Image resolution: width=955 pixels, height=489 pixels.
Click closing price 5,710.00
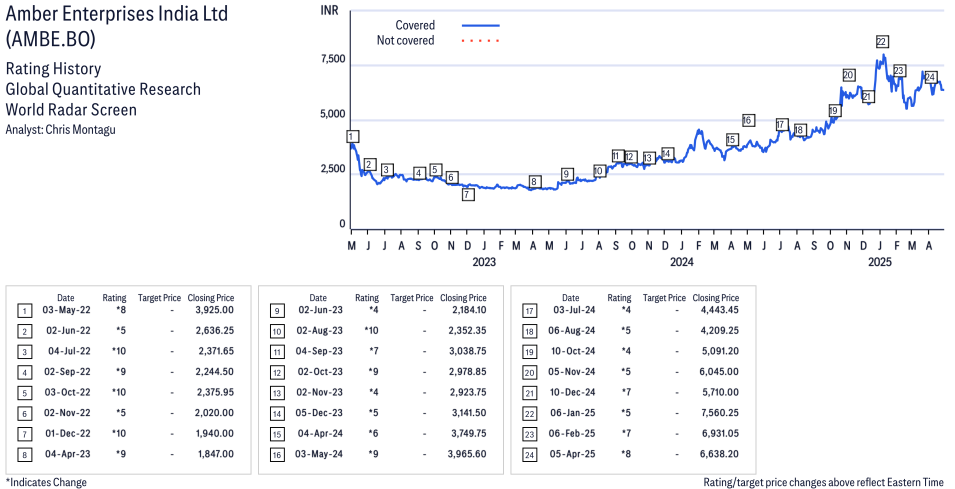point(720,393)
